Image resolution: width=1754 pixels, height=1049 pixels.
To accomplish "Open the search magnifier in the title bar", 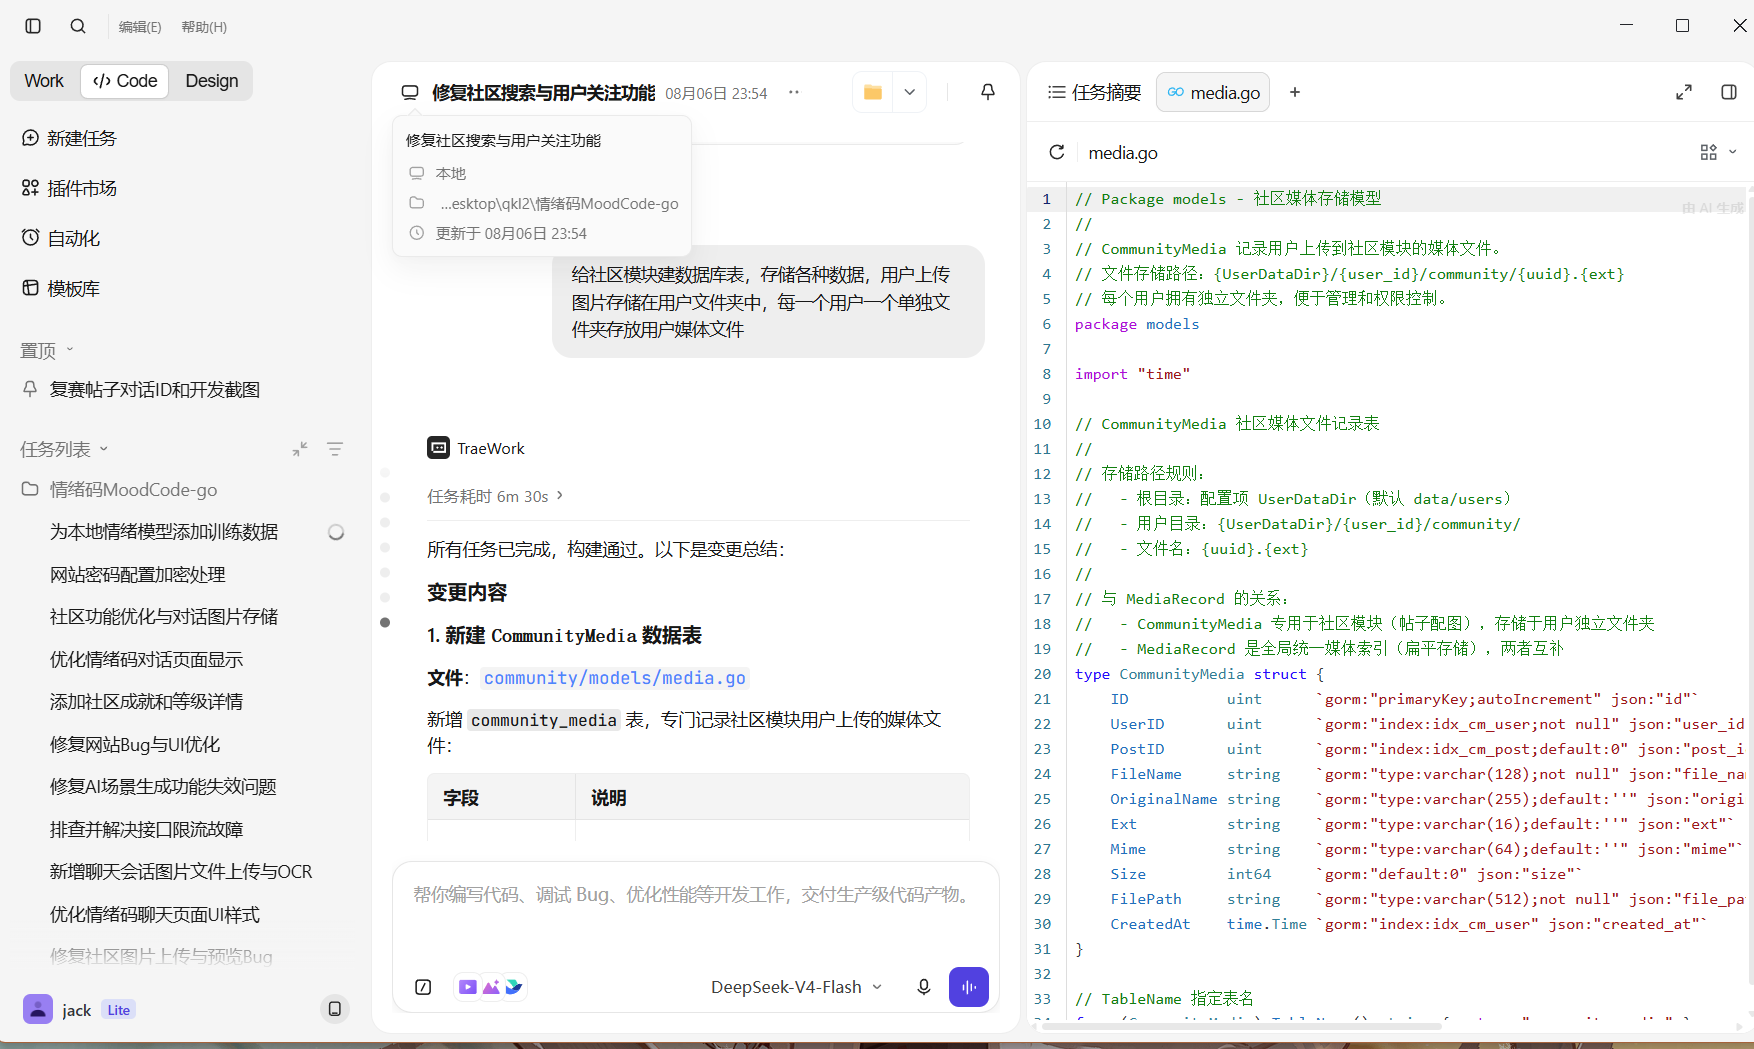I will 78,26.
